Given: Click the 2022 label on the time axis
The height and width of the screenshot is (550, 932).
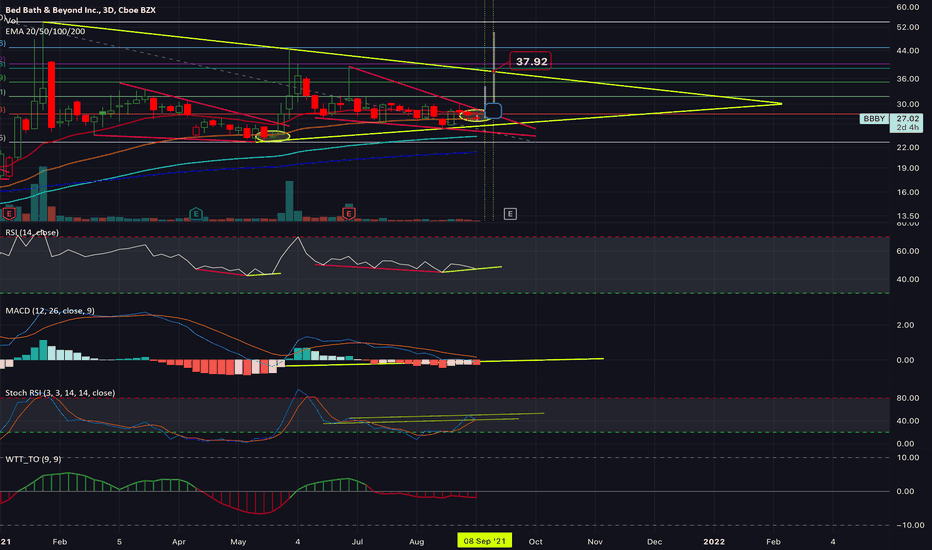Looking at the screenshot, I should 714,542.
